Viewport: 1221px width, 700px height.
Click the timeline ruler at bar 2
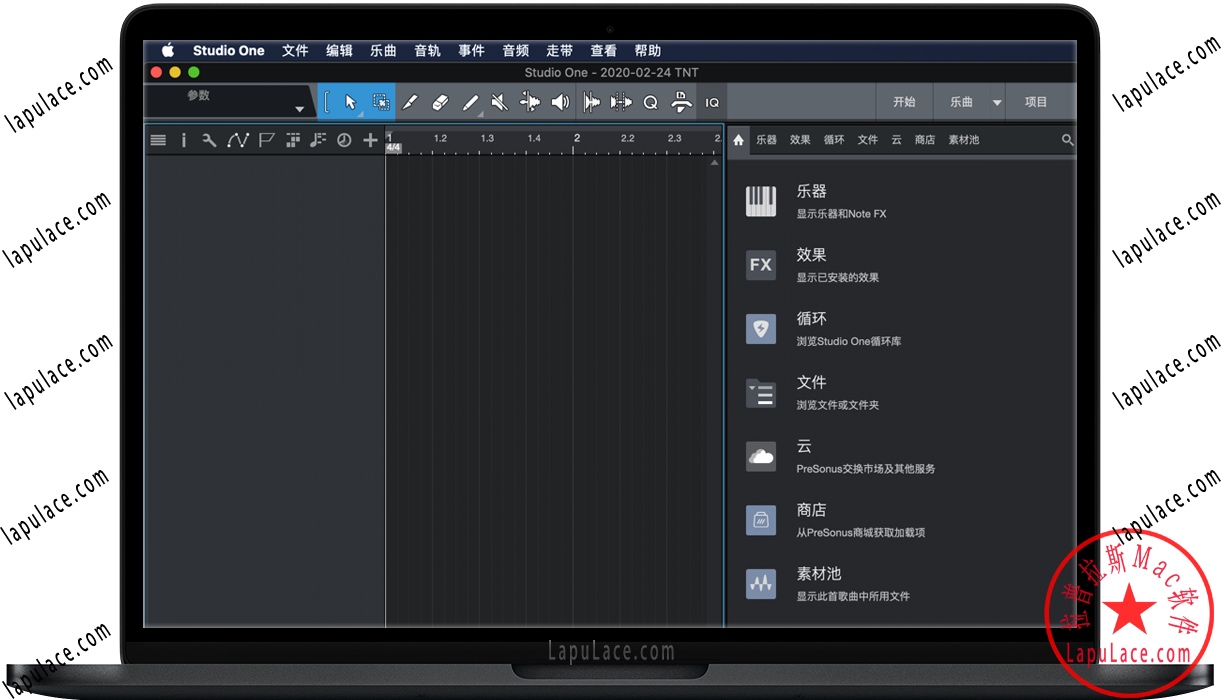[577, 139]
